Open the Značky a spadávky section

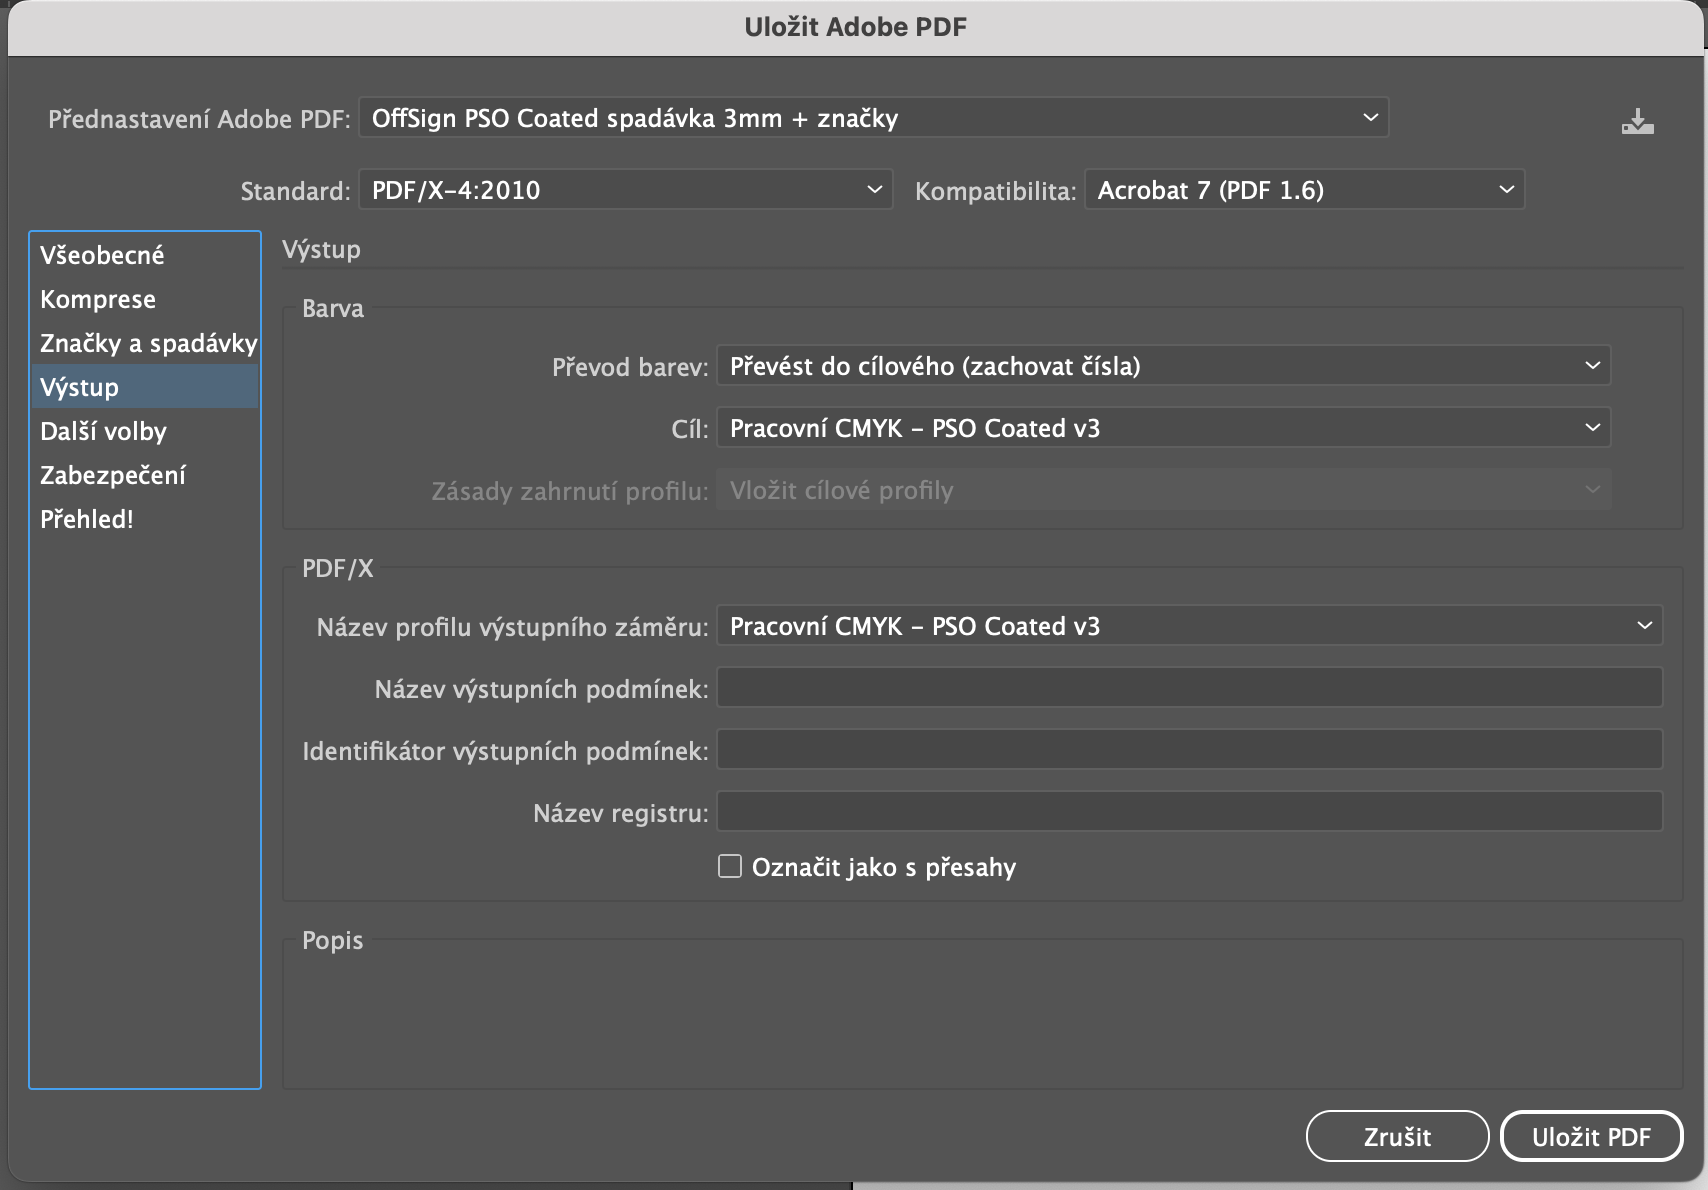[145, 343]
